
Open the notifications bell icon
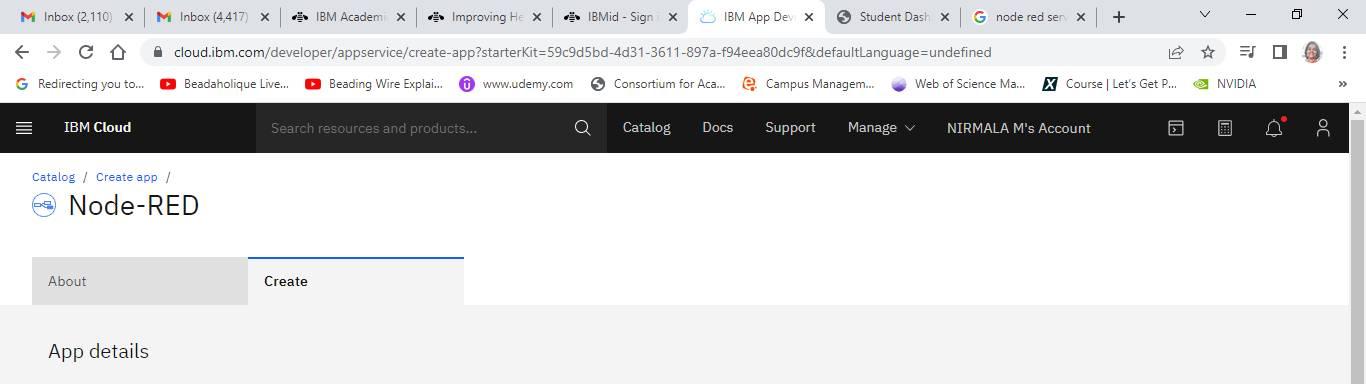(1274, 128)
